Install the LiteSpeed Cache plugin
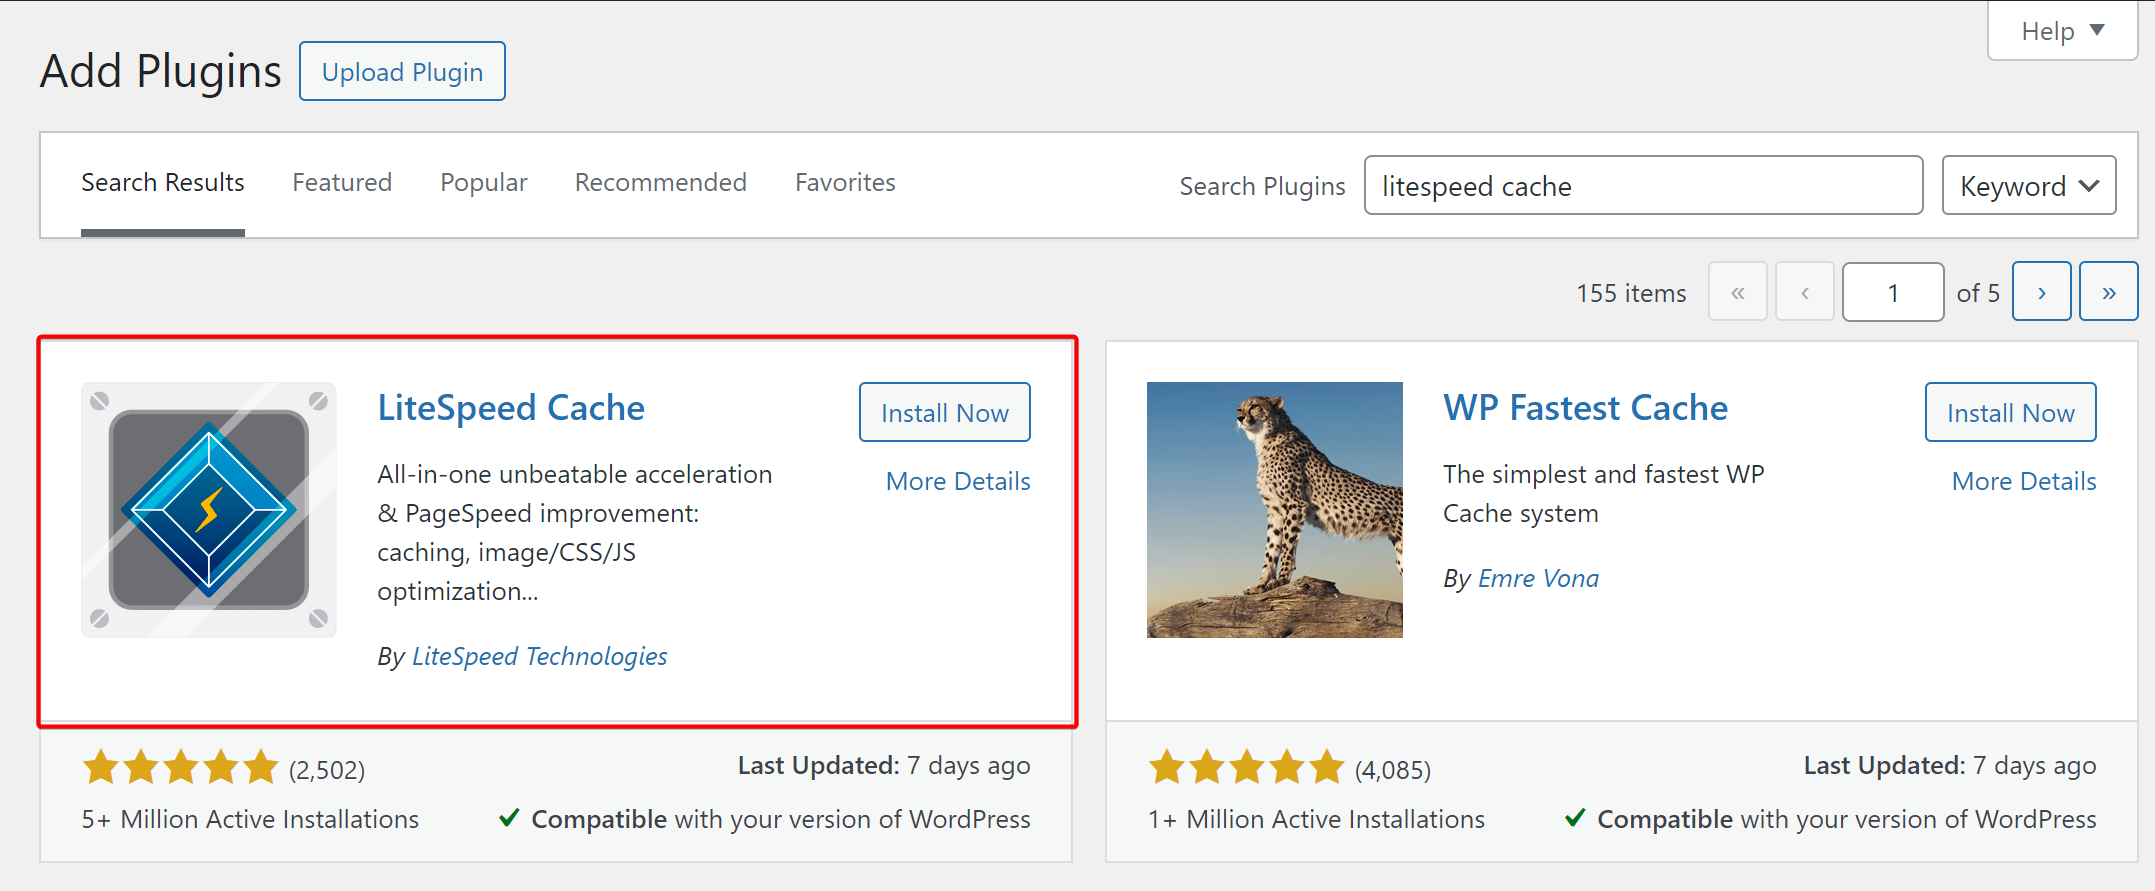 tap(944, 413)
